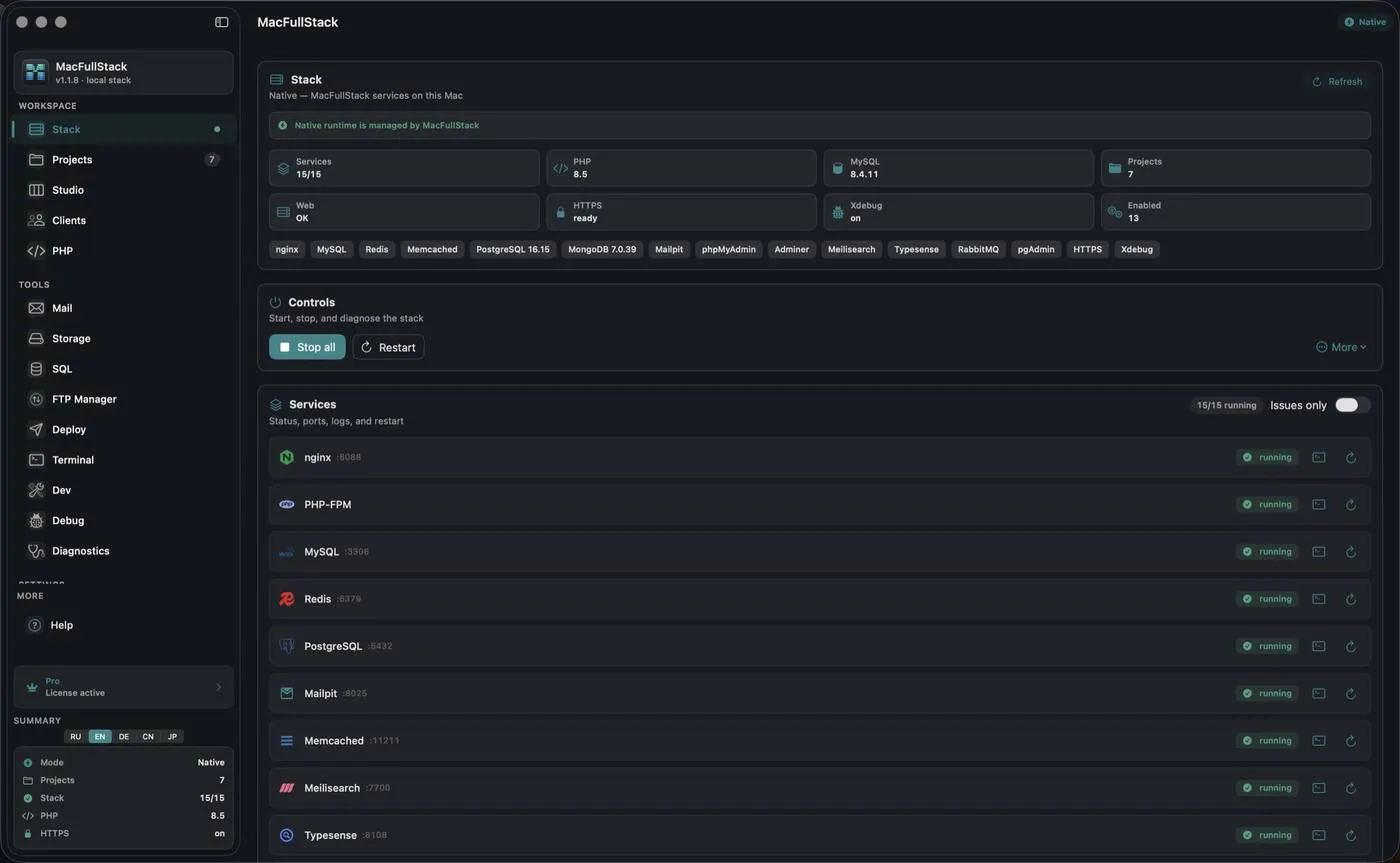Toggle the Issues only switch
The height and width of the screenshot is (863, 1400).
[1352, 405]
